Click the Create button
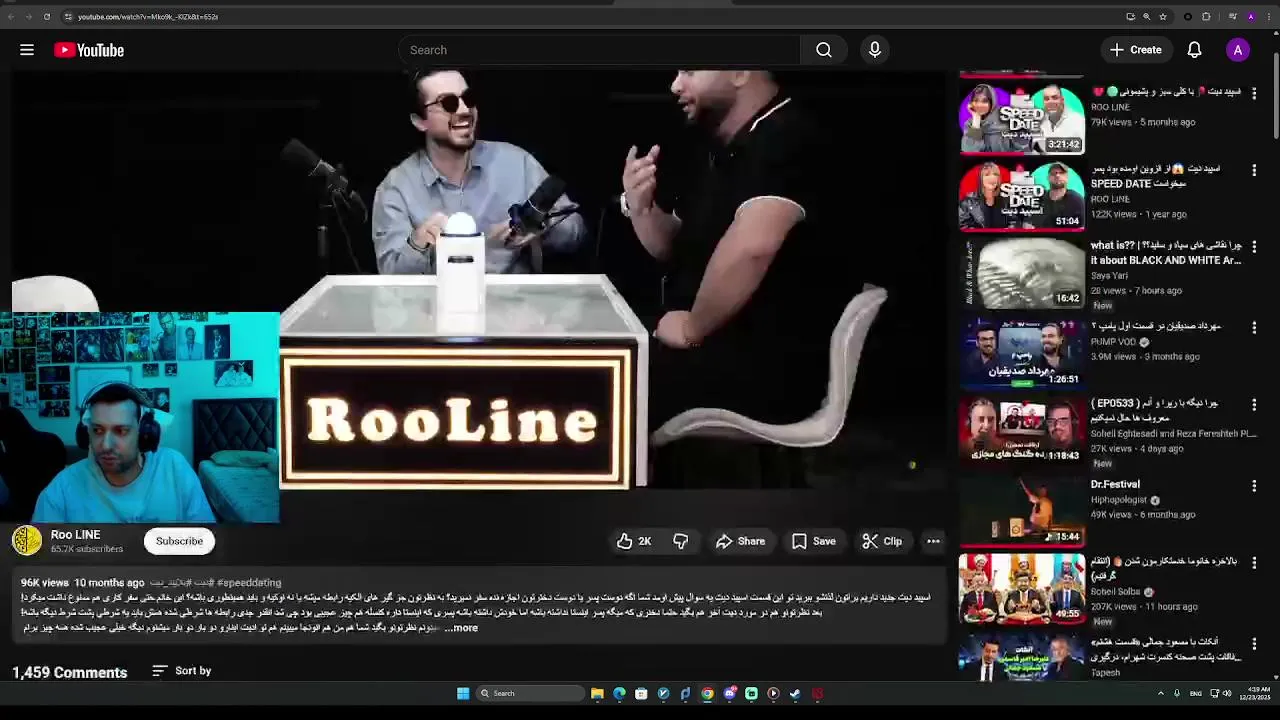Image resolution: width=1280 pixels, height=720 pixels. click(x=1135, y=50)
